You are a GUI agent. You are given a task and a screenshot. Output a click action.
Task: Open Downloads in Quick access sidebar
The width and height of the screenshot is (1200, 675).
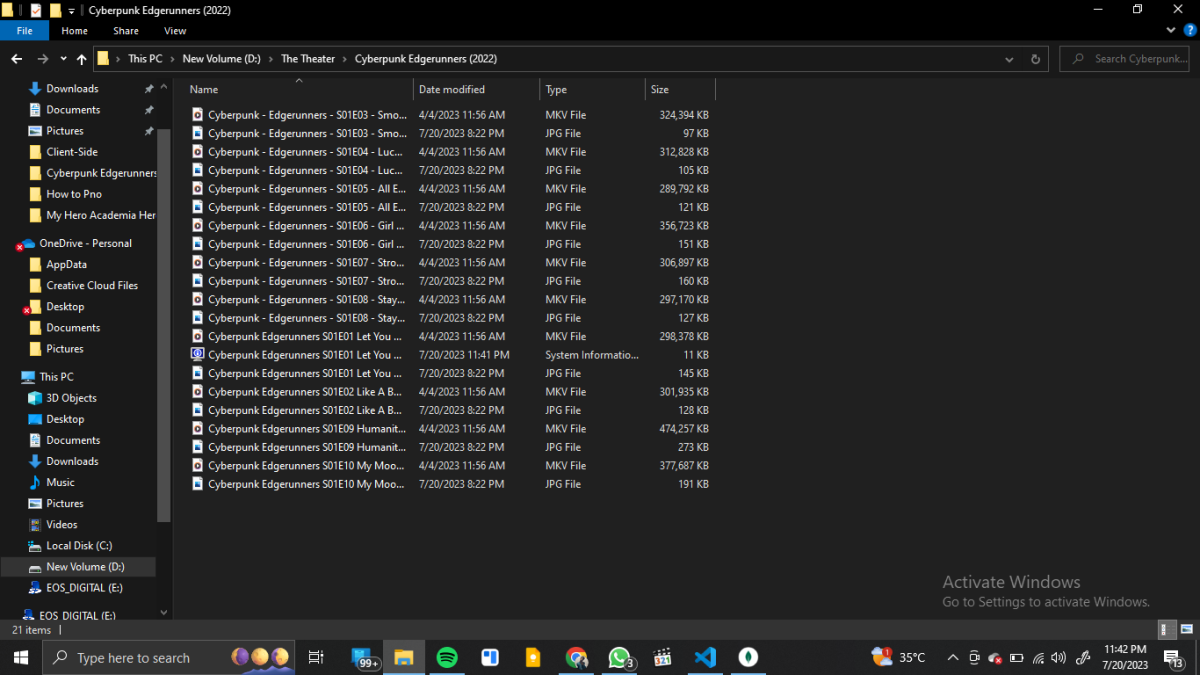(72, 89)
